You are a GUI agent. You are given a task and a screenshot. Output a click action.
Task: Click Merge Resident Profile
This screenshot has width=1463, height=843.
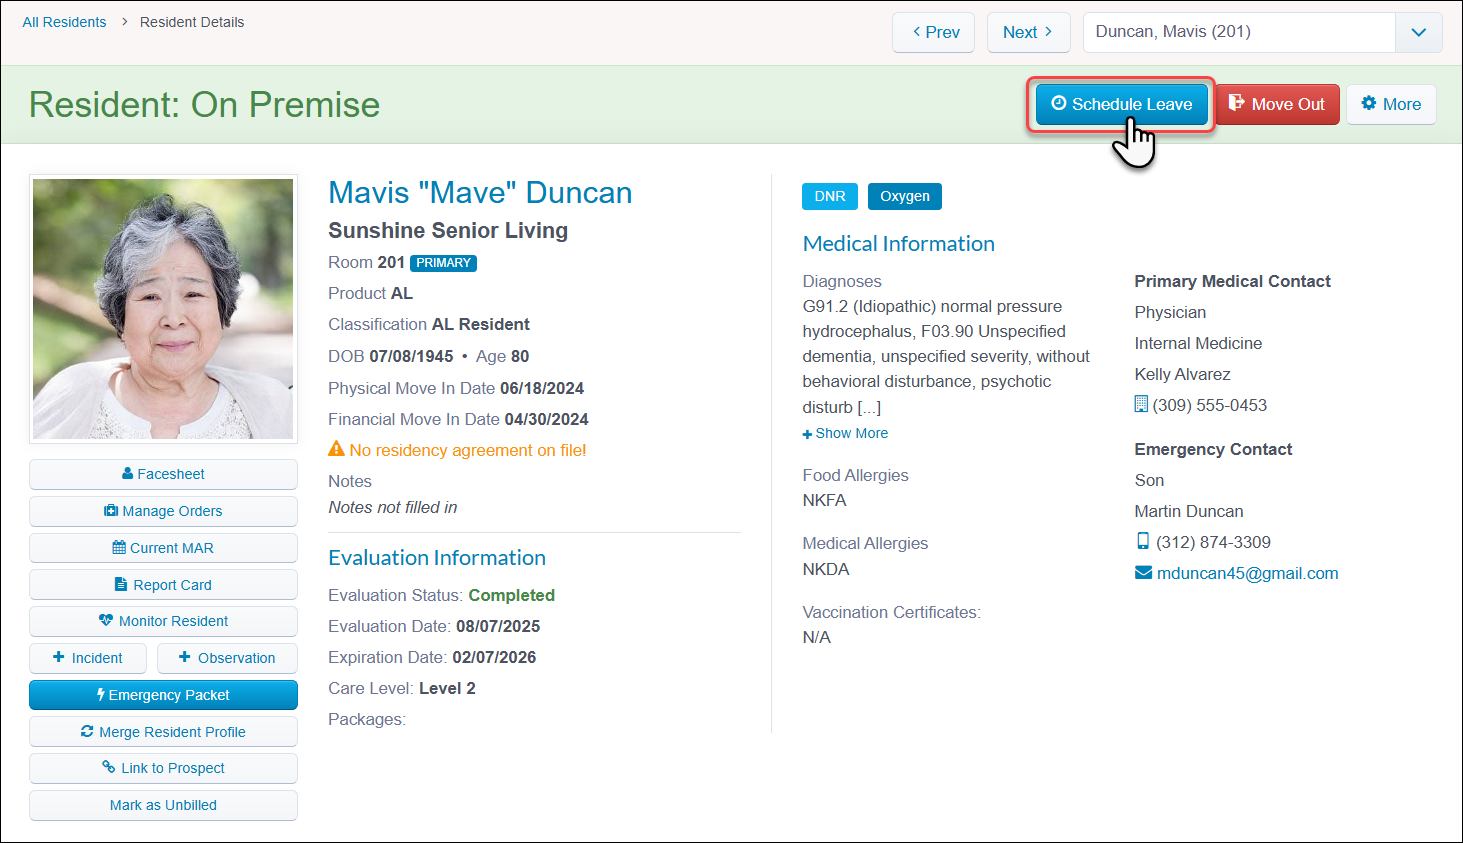[163, 732]
